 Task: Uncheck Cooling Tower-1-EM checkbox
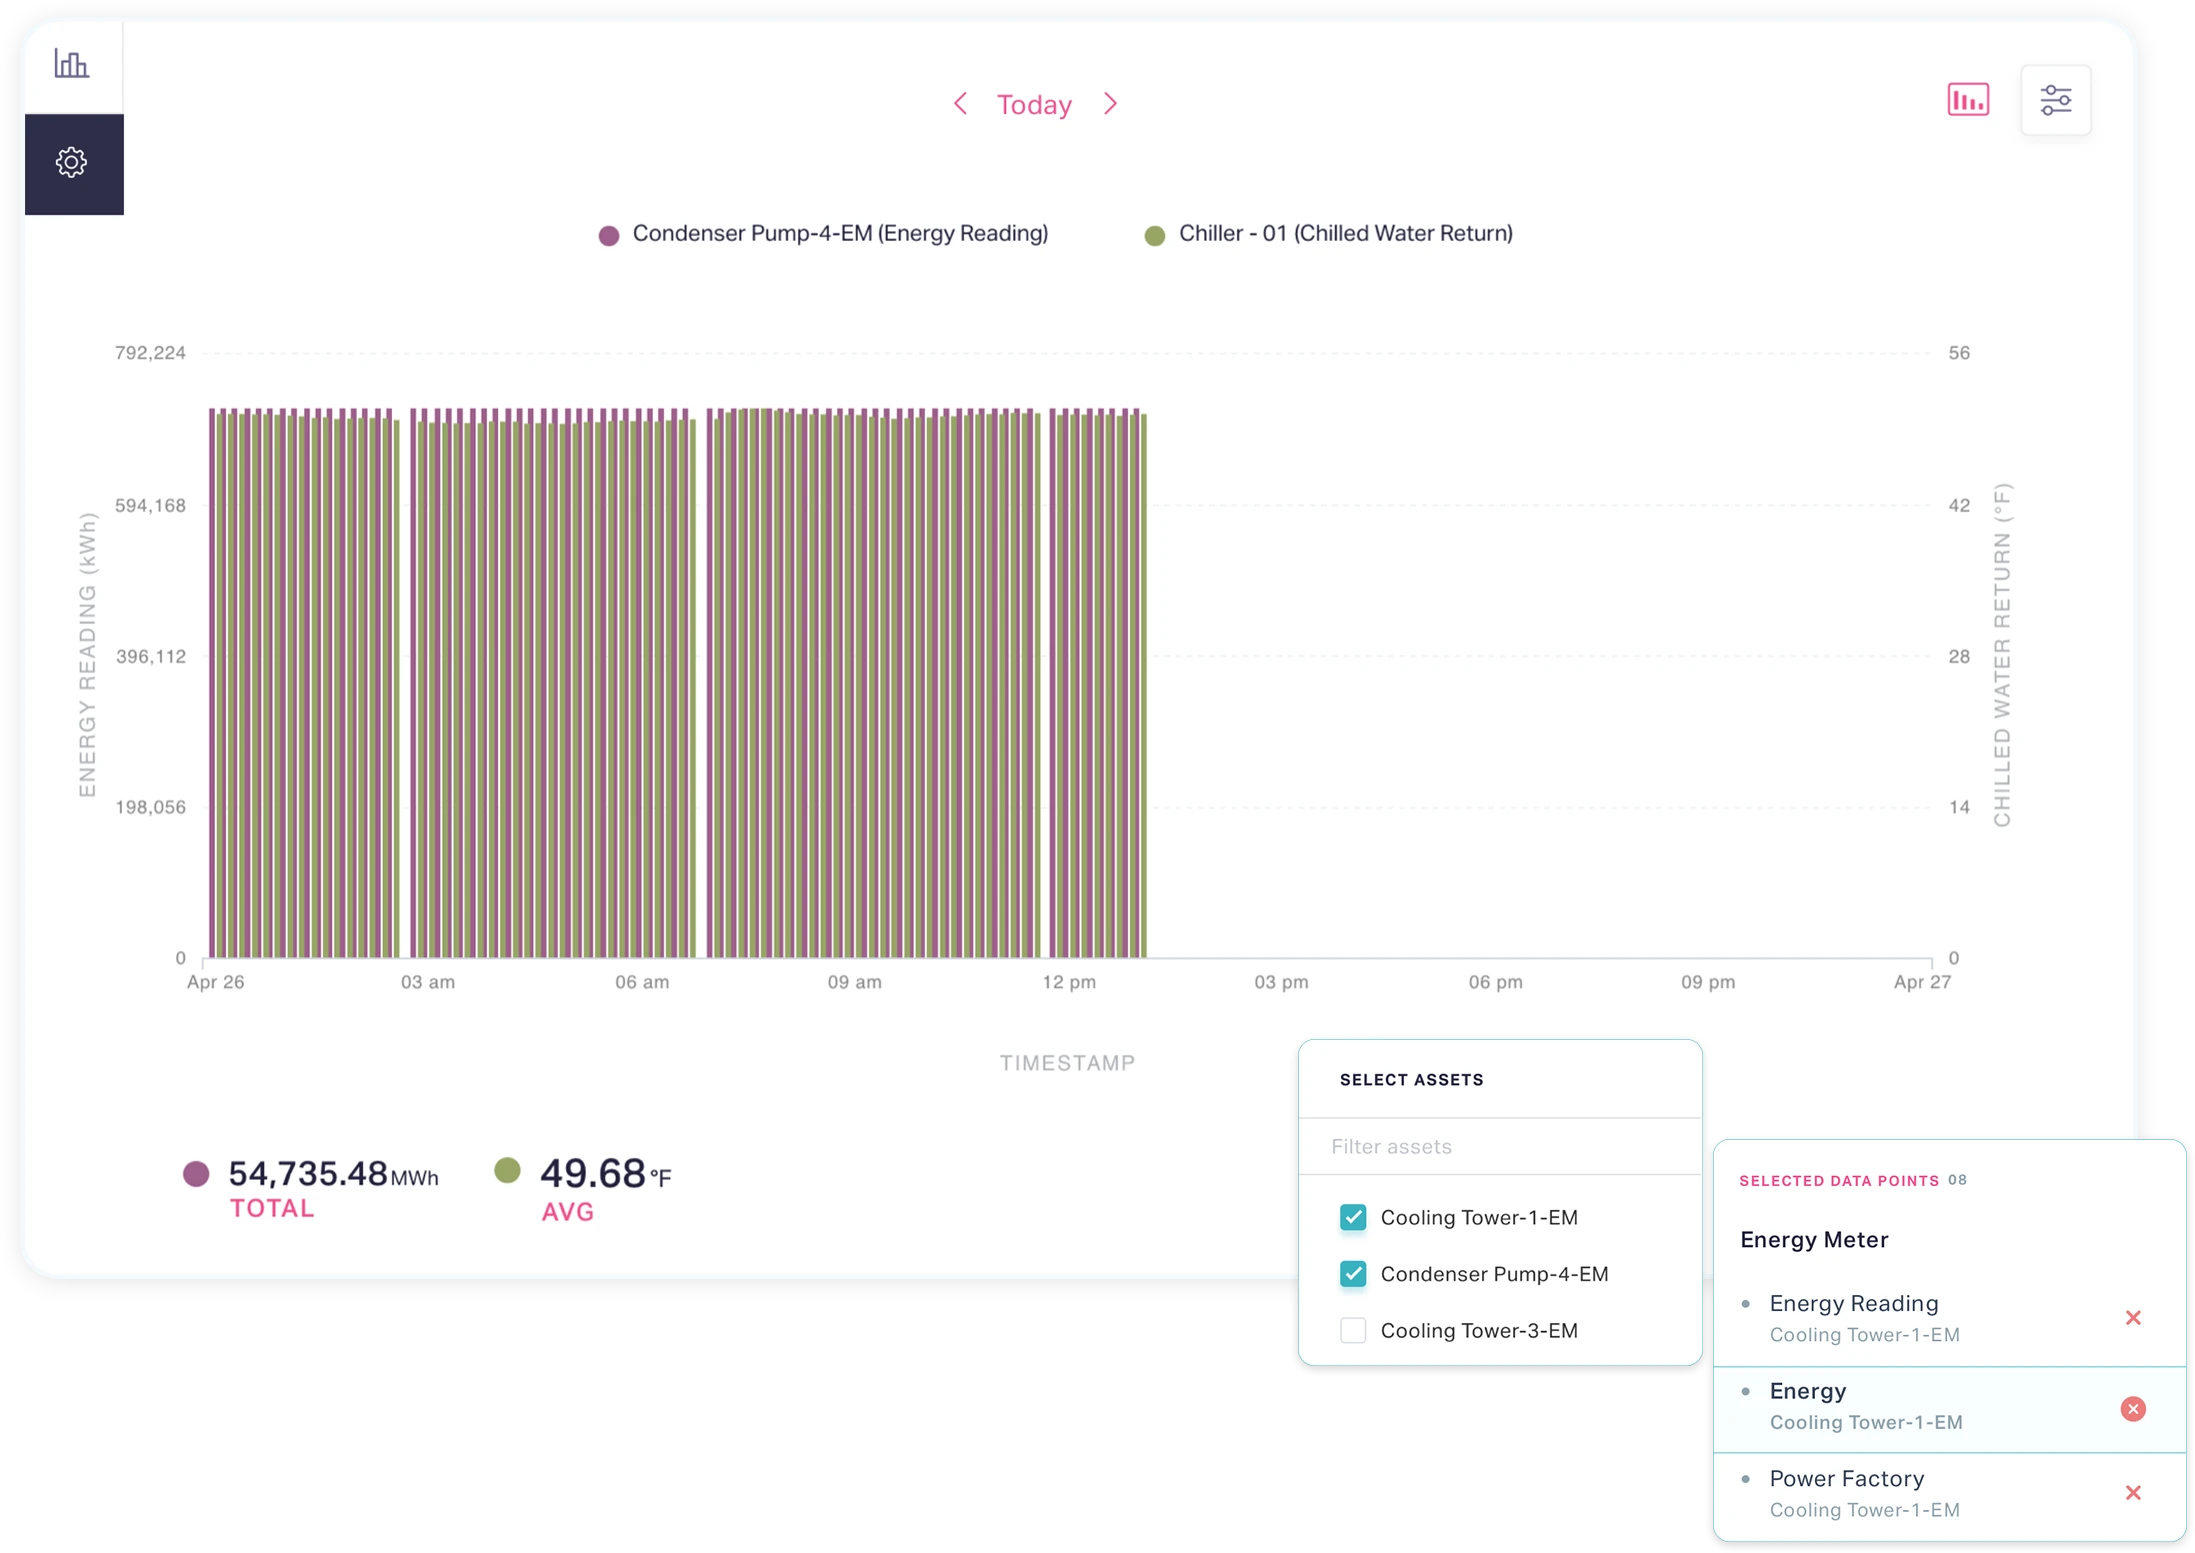(x=1352, y=1217)
